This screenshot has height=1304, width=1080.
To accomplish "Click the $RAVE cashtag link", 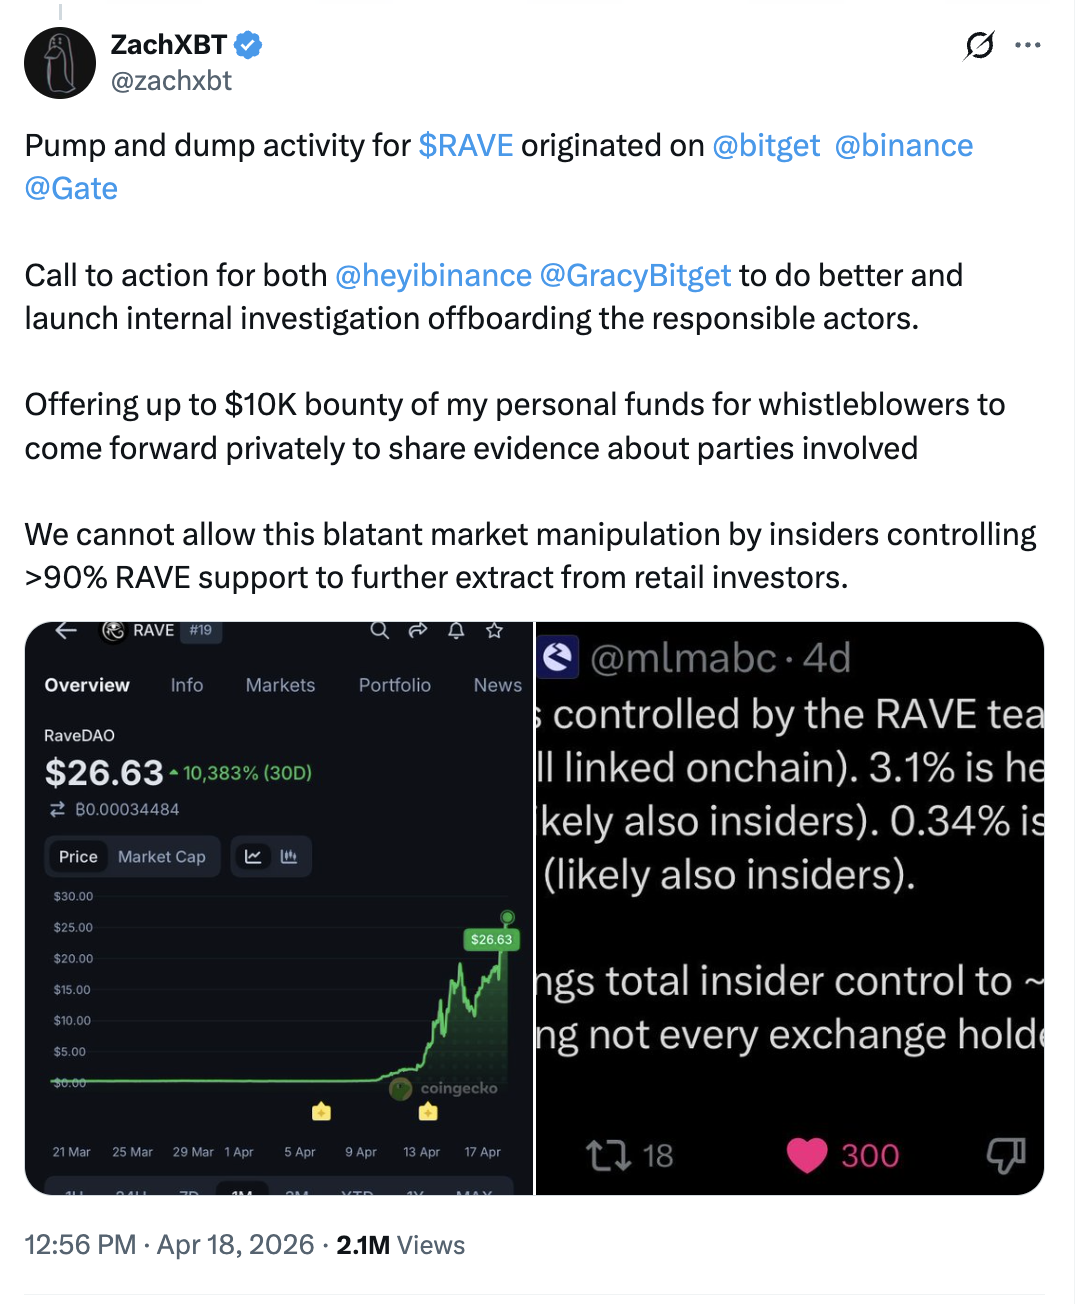I will (x=466, y=146).
